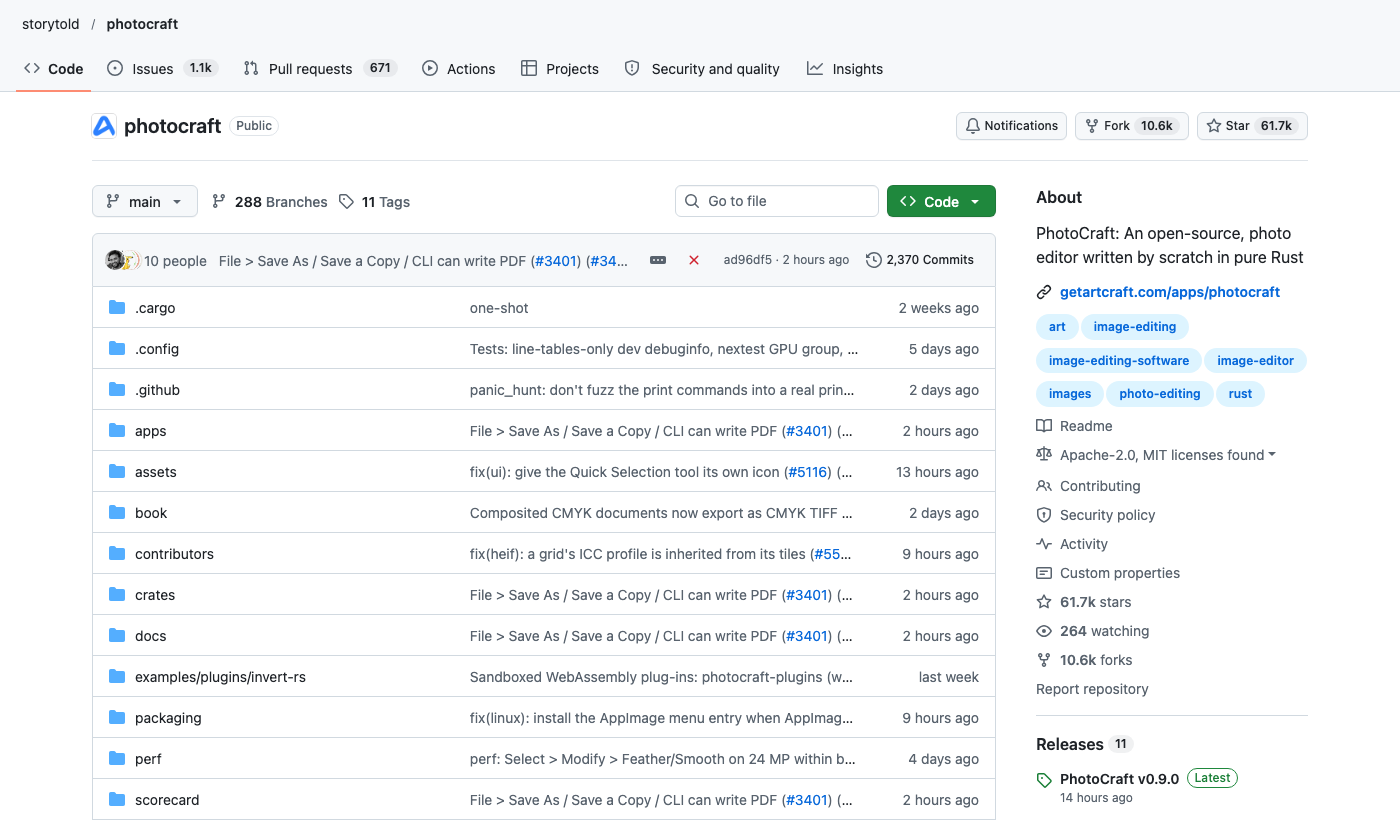The height and width of the screenshot is (820, 1400).
Task: Click the .github folder icon
Action: tap(117, 390)
